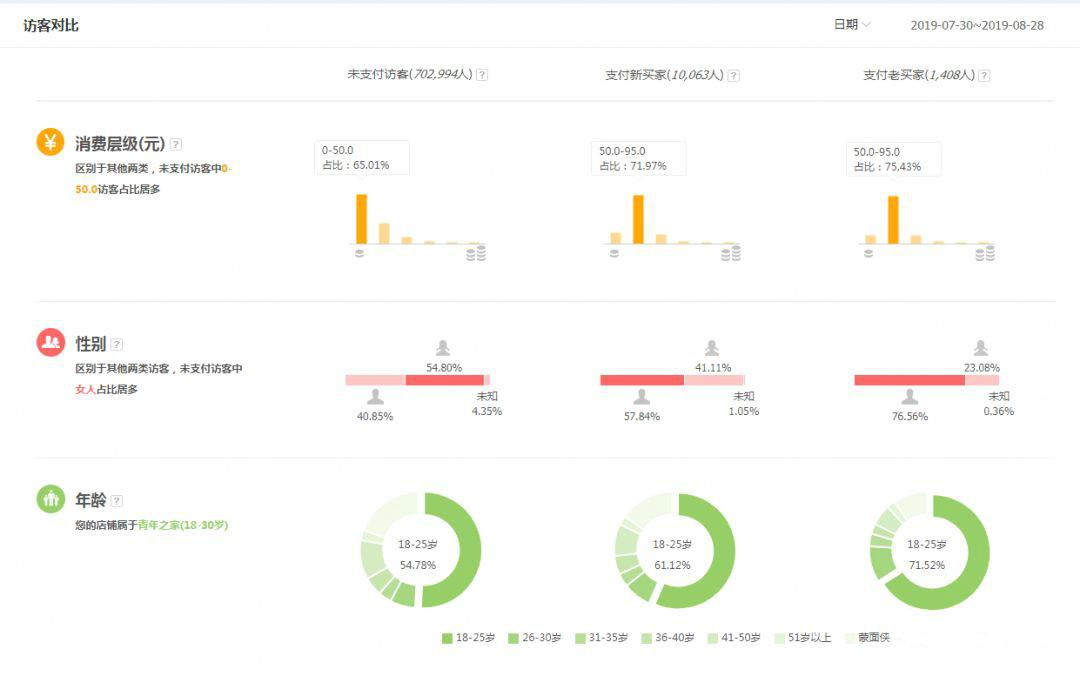Click the 占比：71.97% tooltip
Image resolution: width=1080 pixels, height=676 pixels.
[638, 158]
